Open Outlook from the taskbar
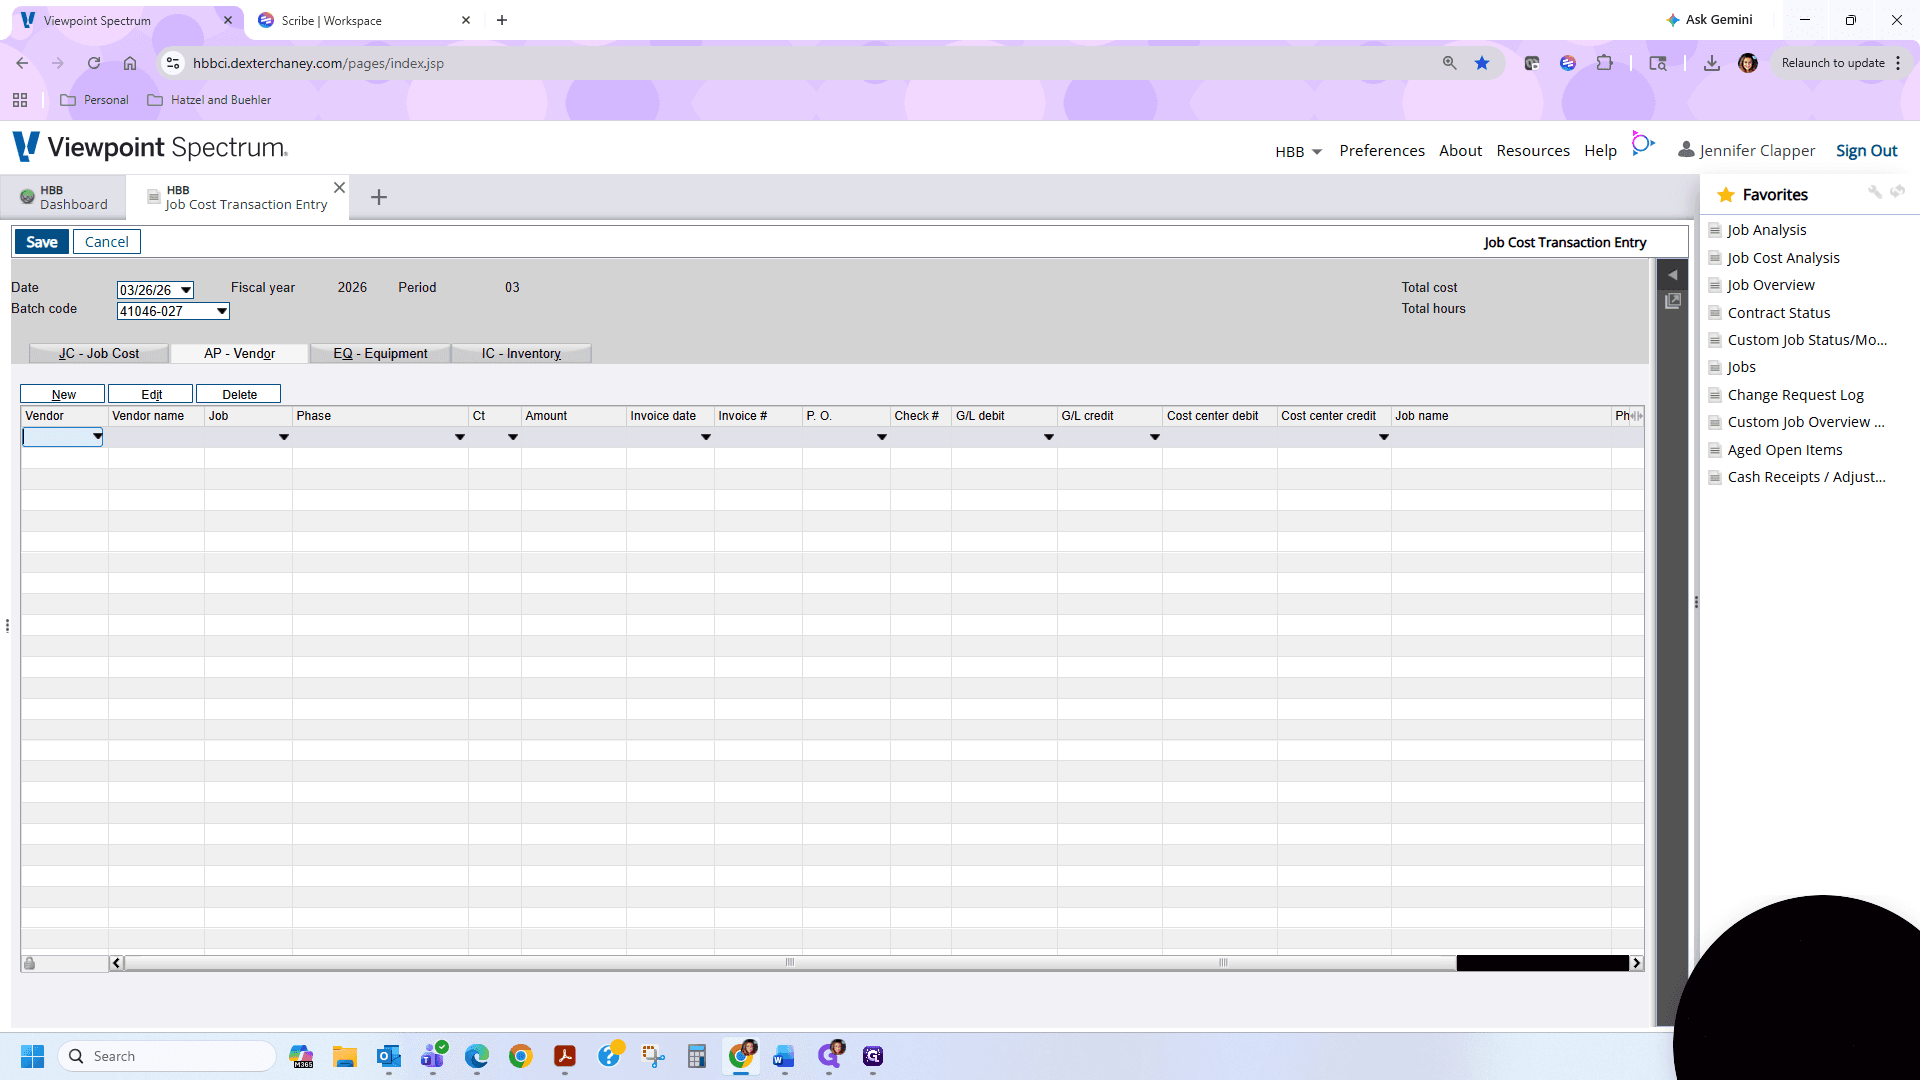 [x=389, y=1056]
